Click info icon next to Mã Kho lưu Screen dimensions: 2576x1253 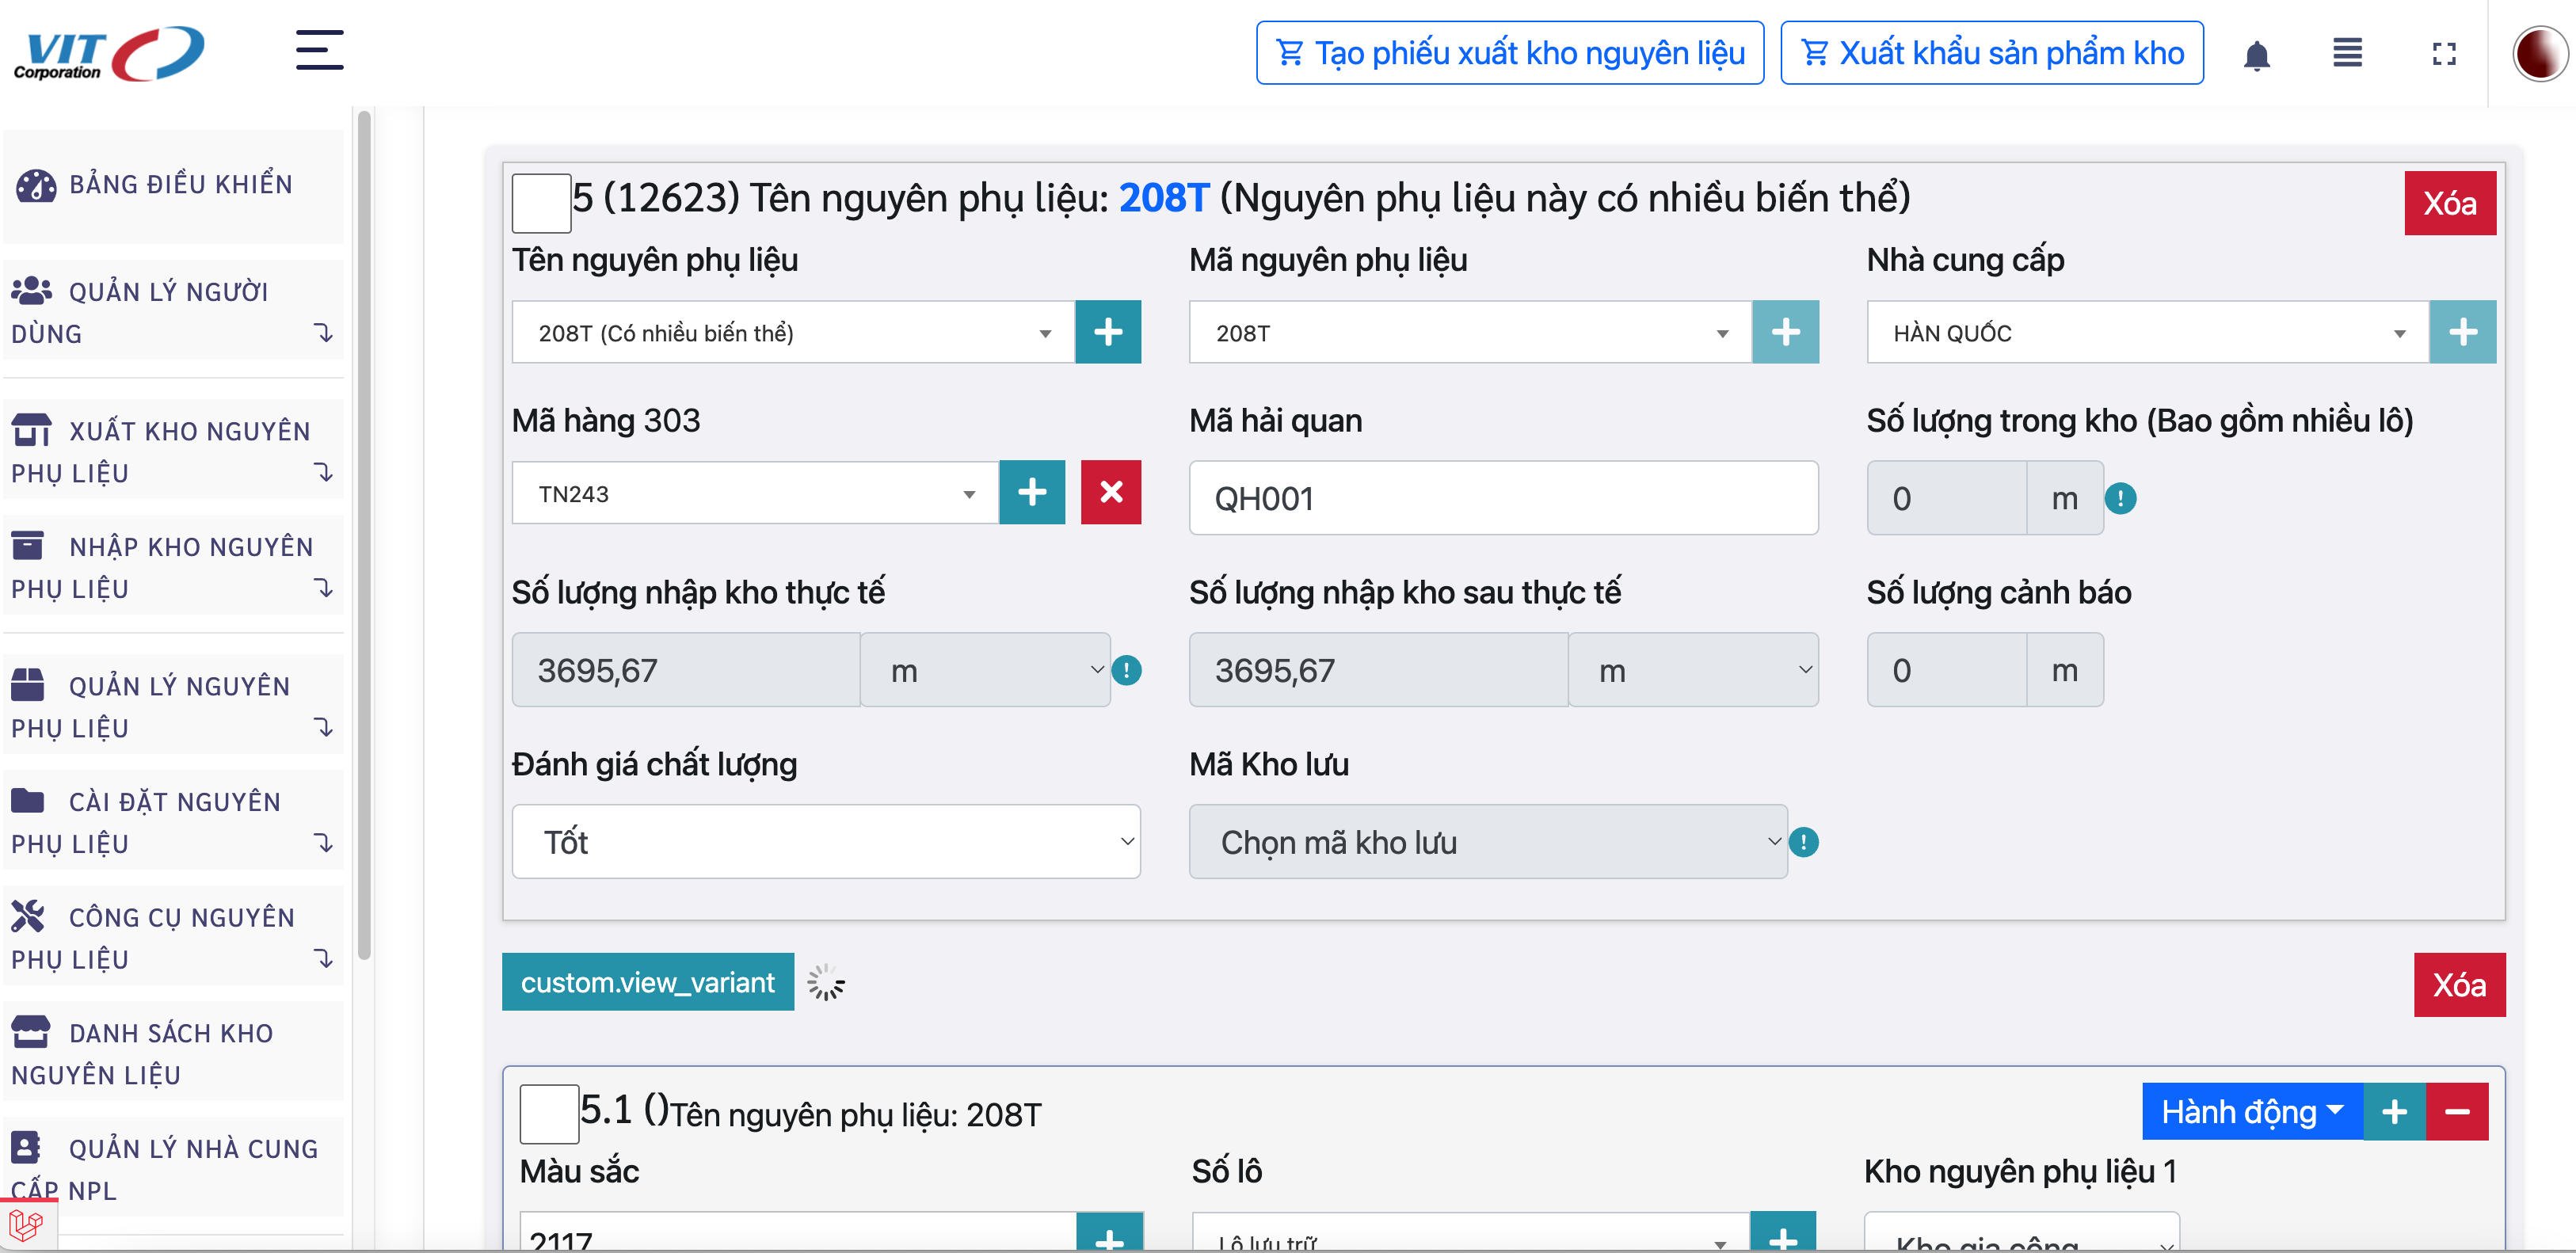tap(1803, 842)
